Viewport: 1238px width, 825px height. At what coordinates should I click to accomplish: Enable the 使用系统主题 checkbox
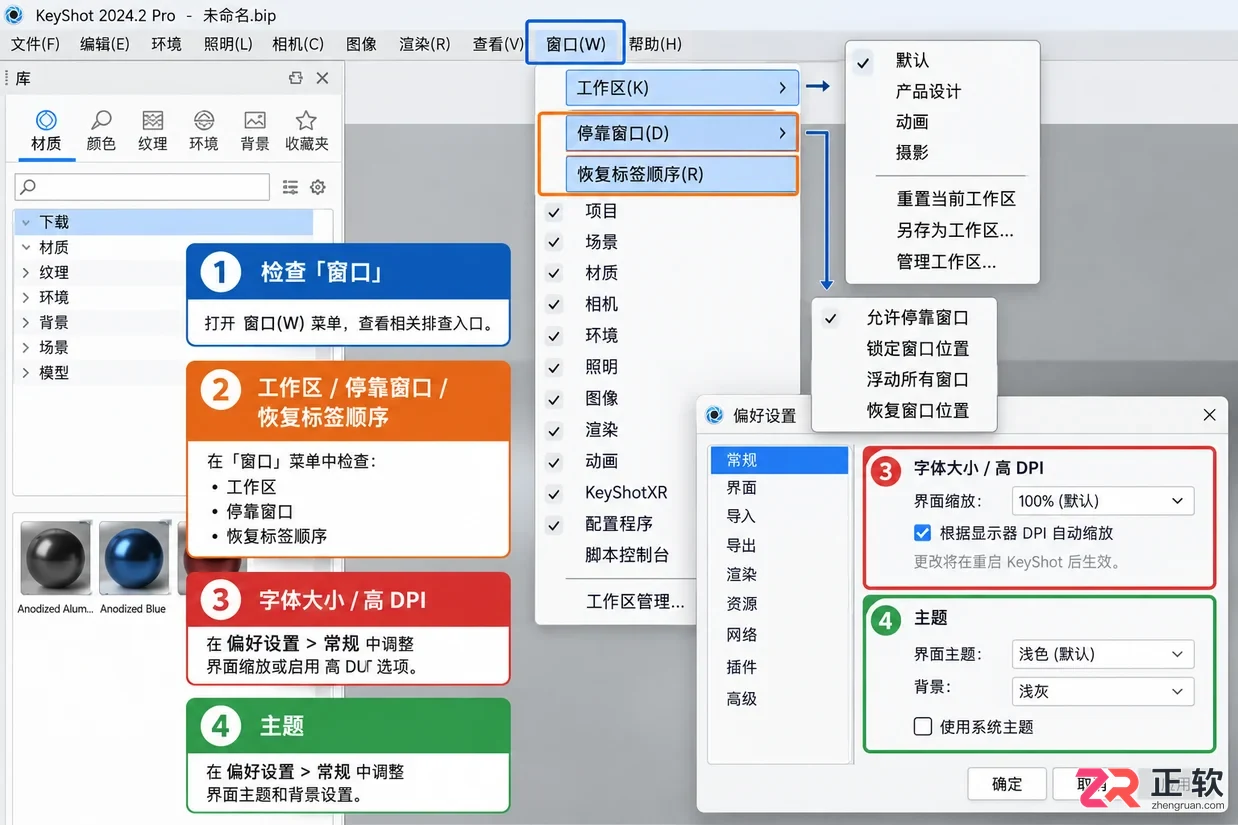923,727
